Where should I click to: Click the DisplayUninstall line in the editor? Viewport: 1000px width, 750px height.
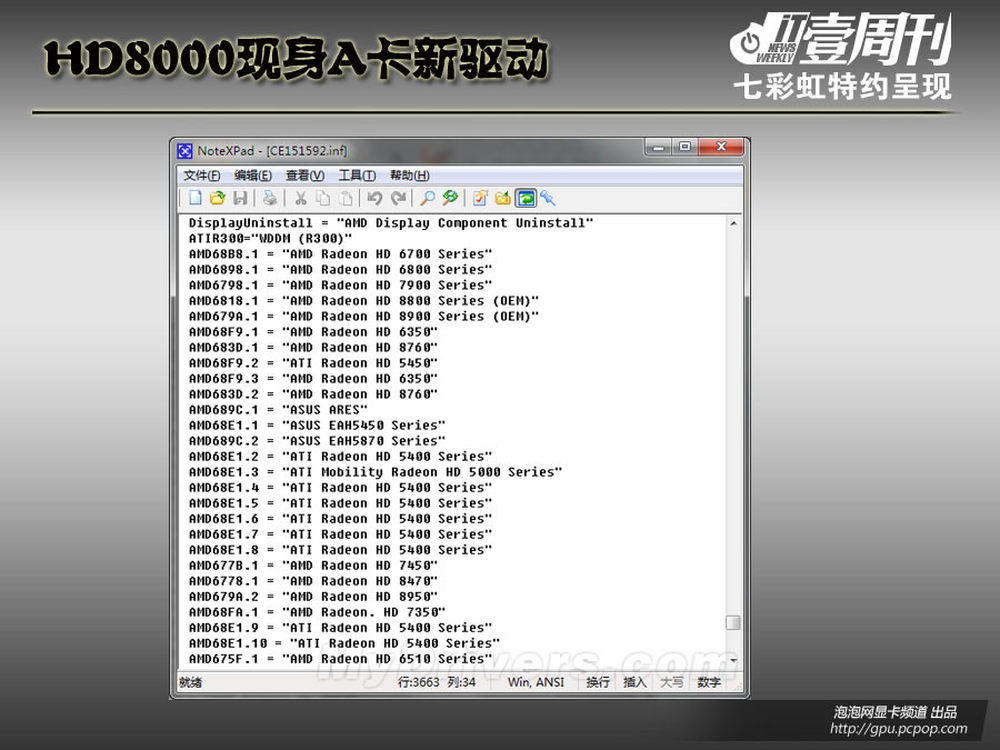click(391, 223)
